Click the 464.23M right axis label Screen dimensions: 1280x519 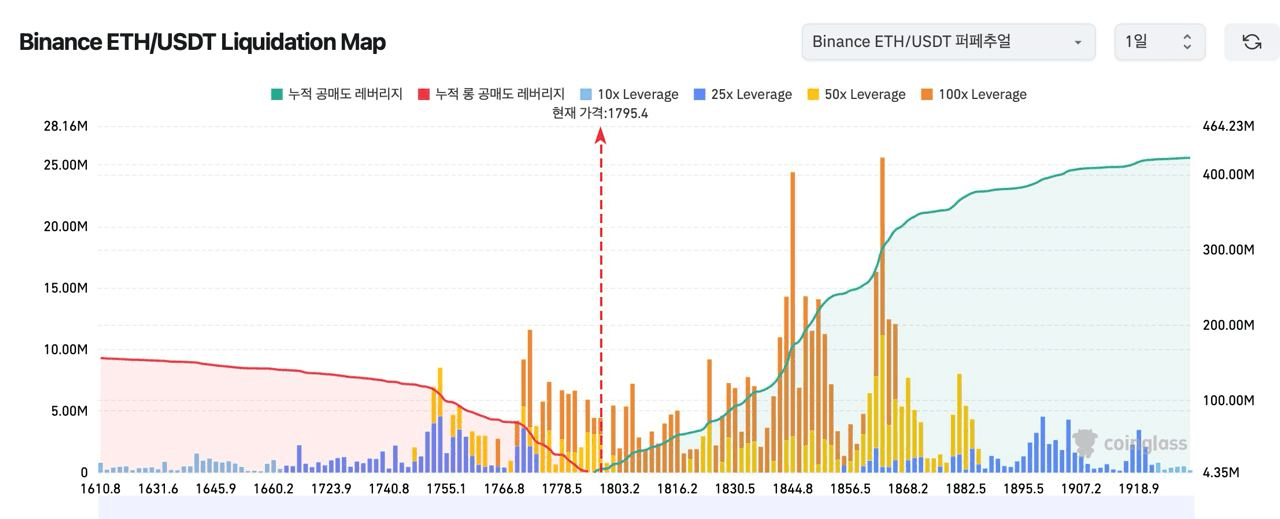(1228, 126)
